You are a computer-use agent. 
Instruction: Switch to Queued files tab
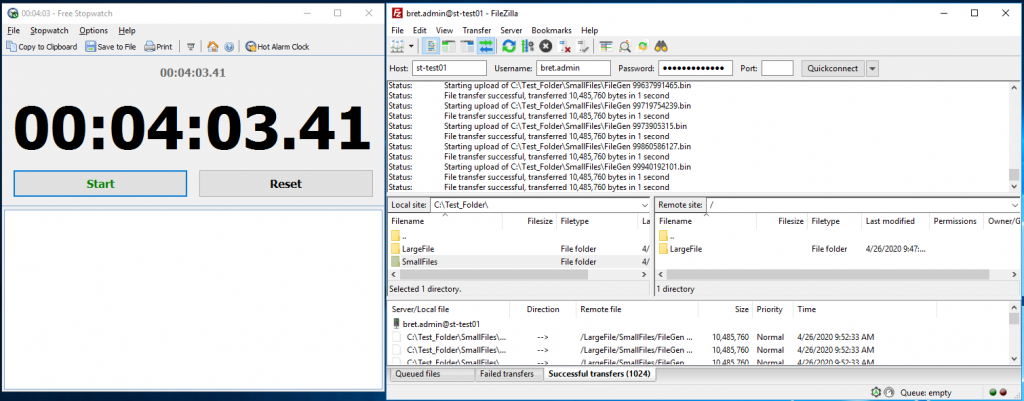432,374
